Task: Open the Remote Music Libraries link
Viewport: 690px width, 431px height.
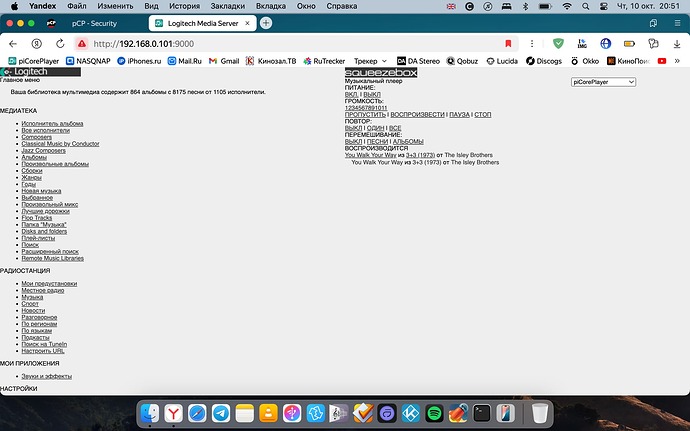Action: pyautogui.click(x=52, y=258)
